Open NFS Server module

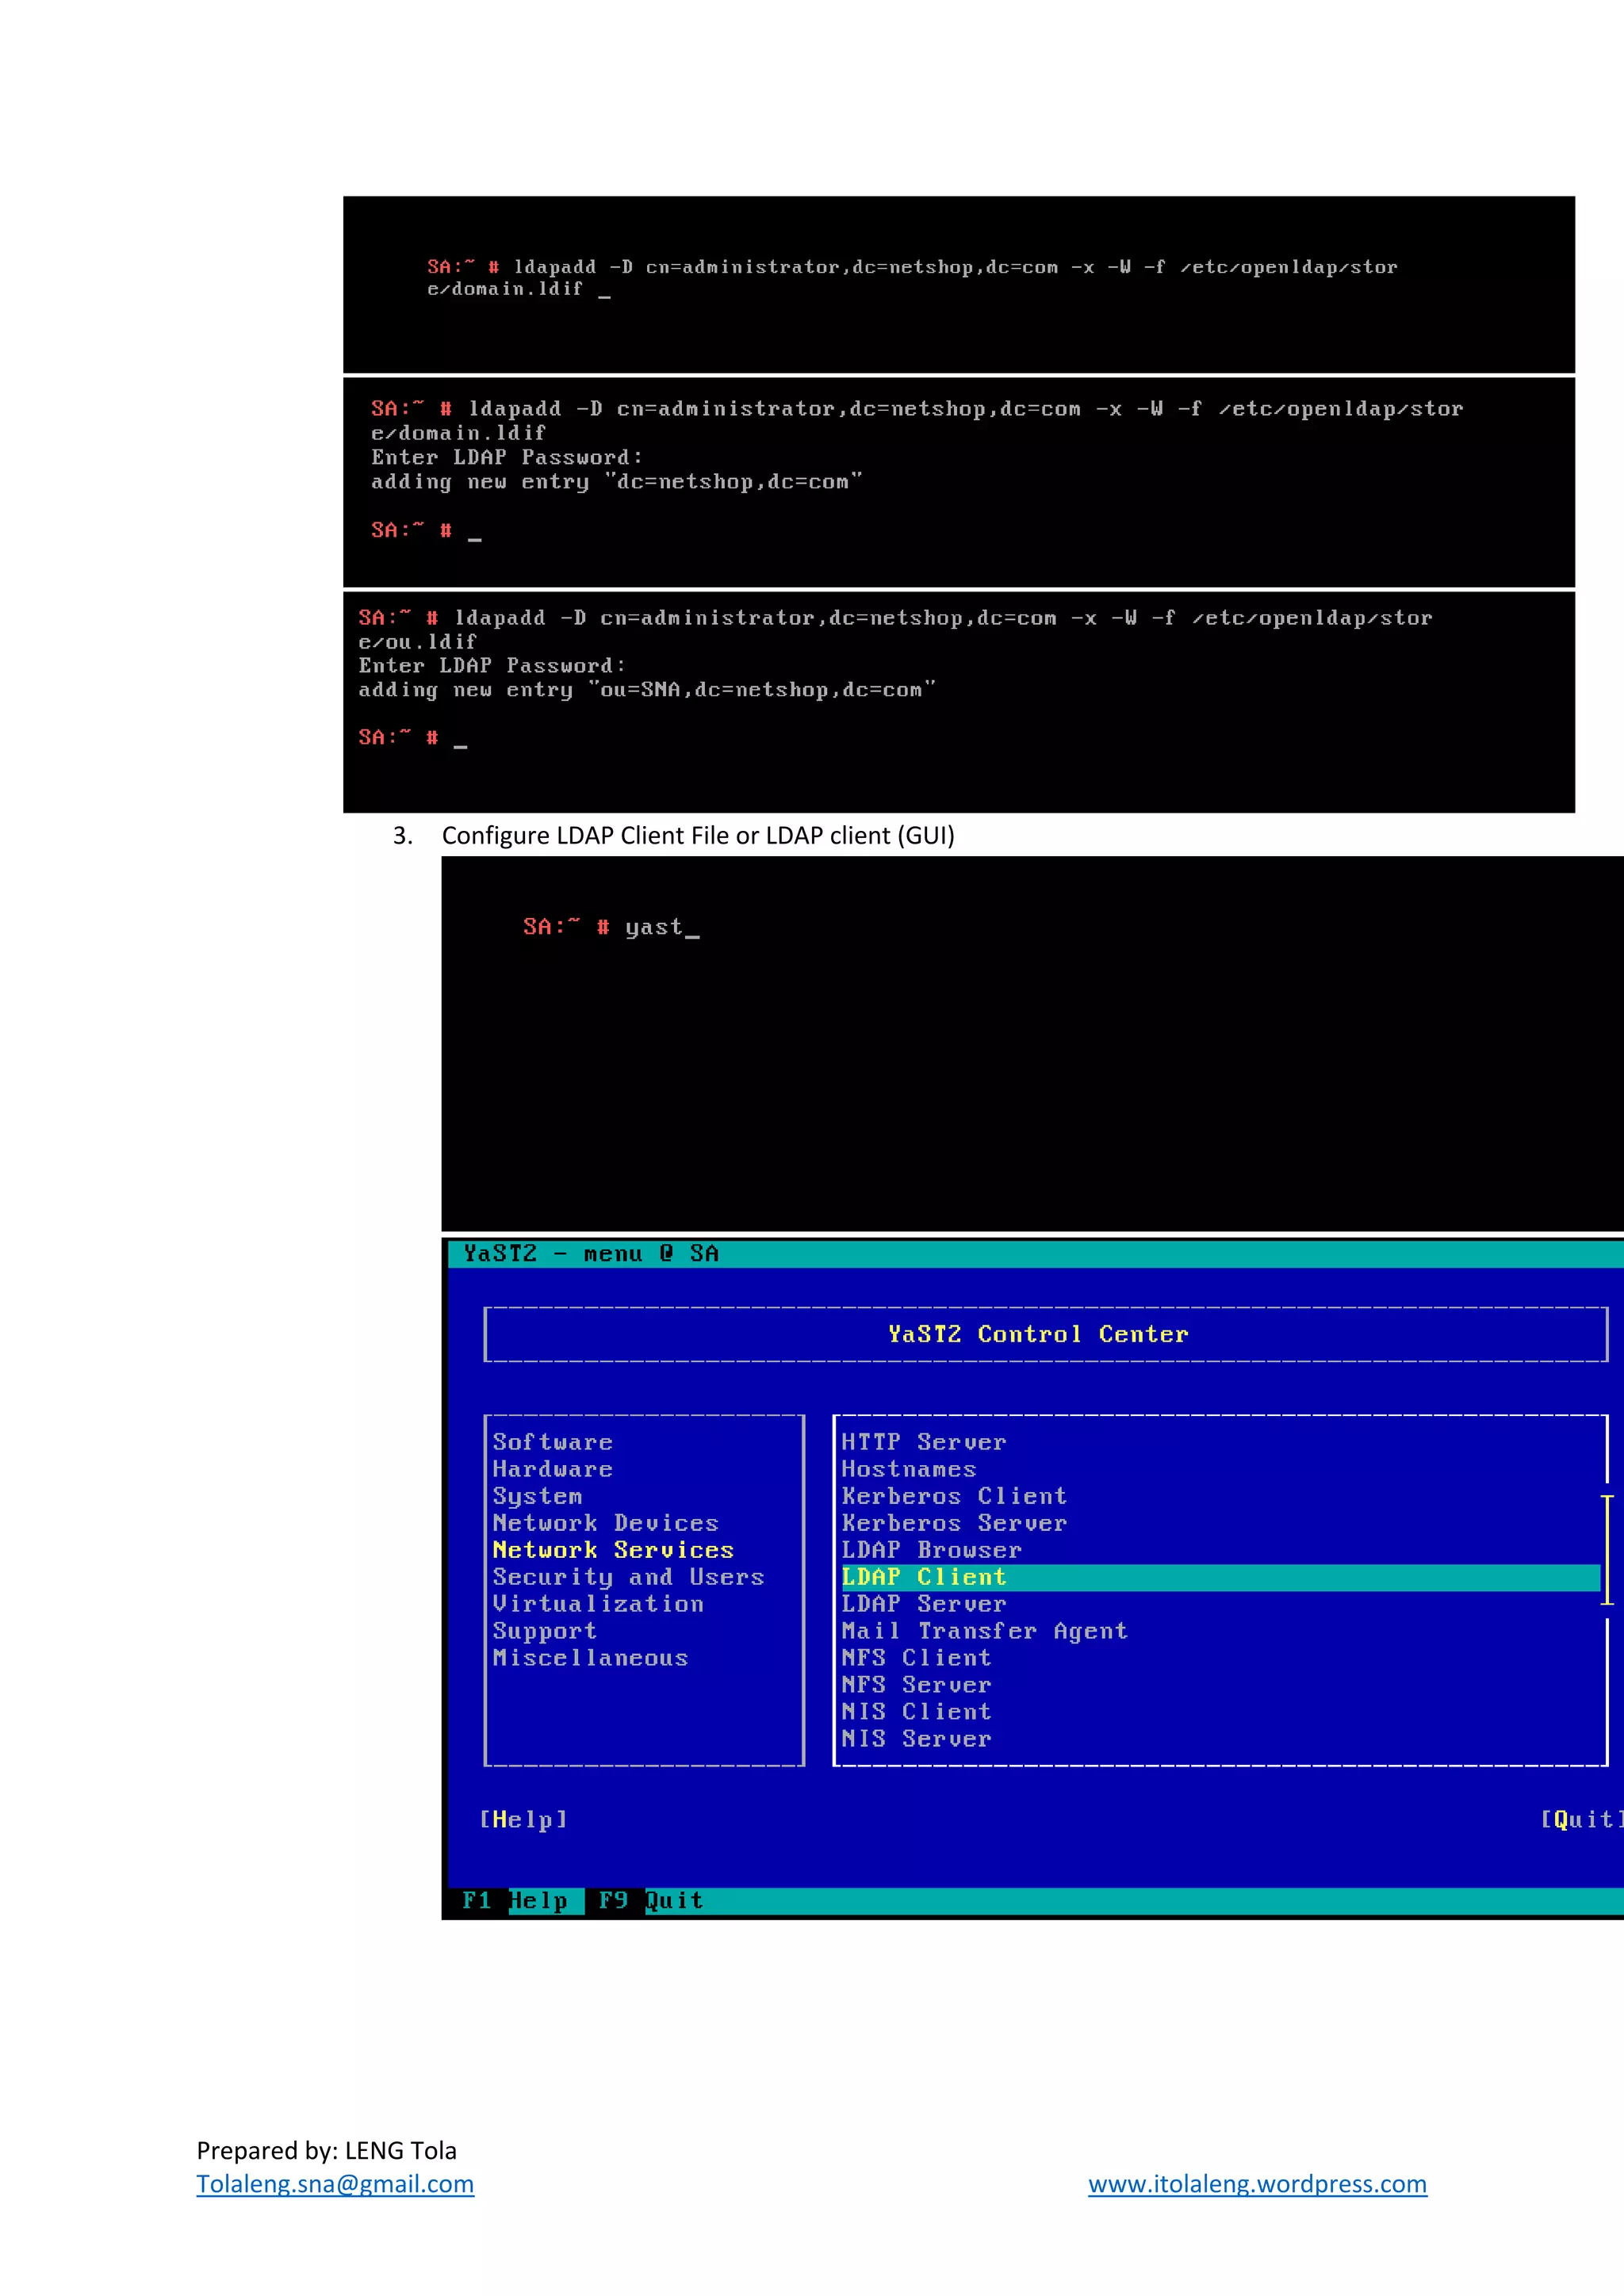(x=916, y=1685)
